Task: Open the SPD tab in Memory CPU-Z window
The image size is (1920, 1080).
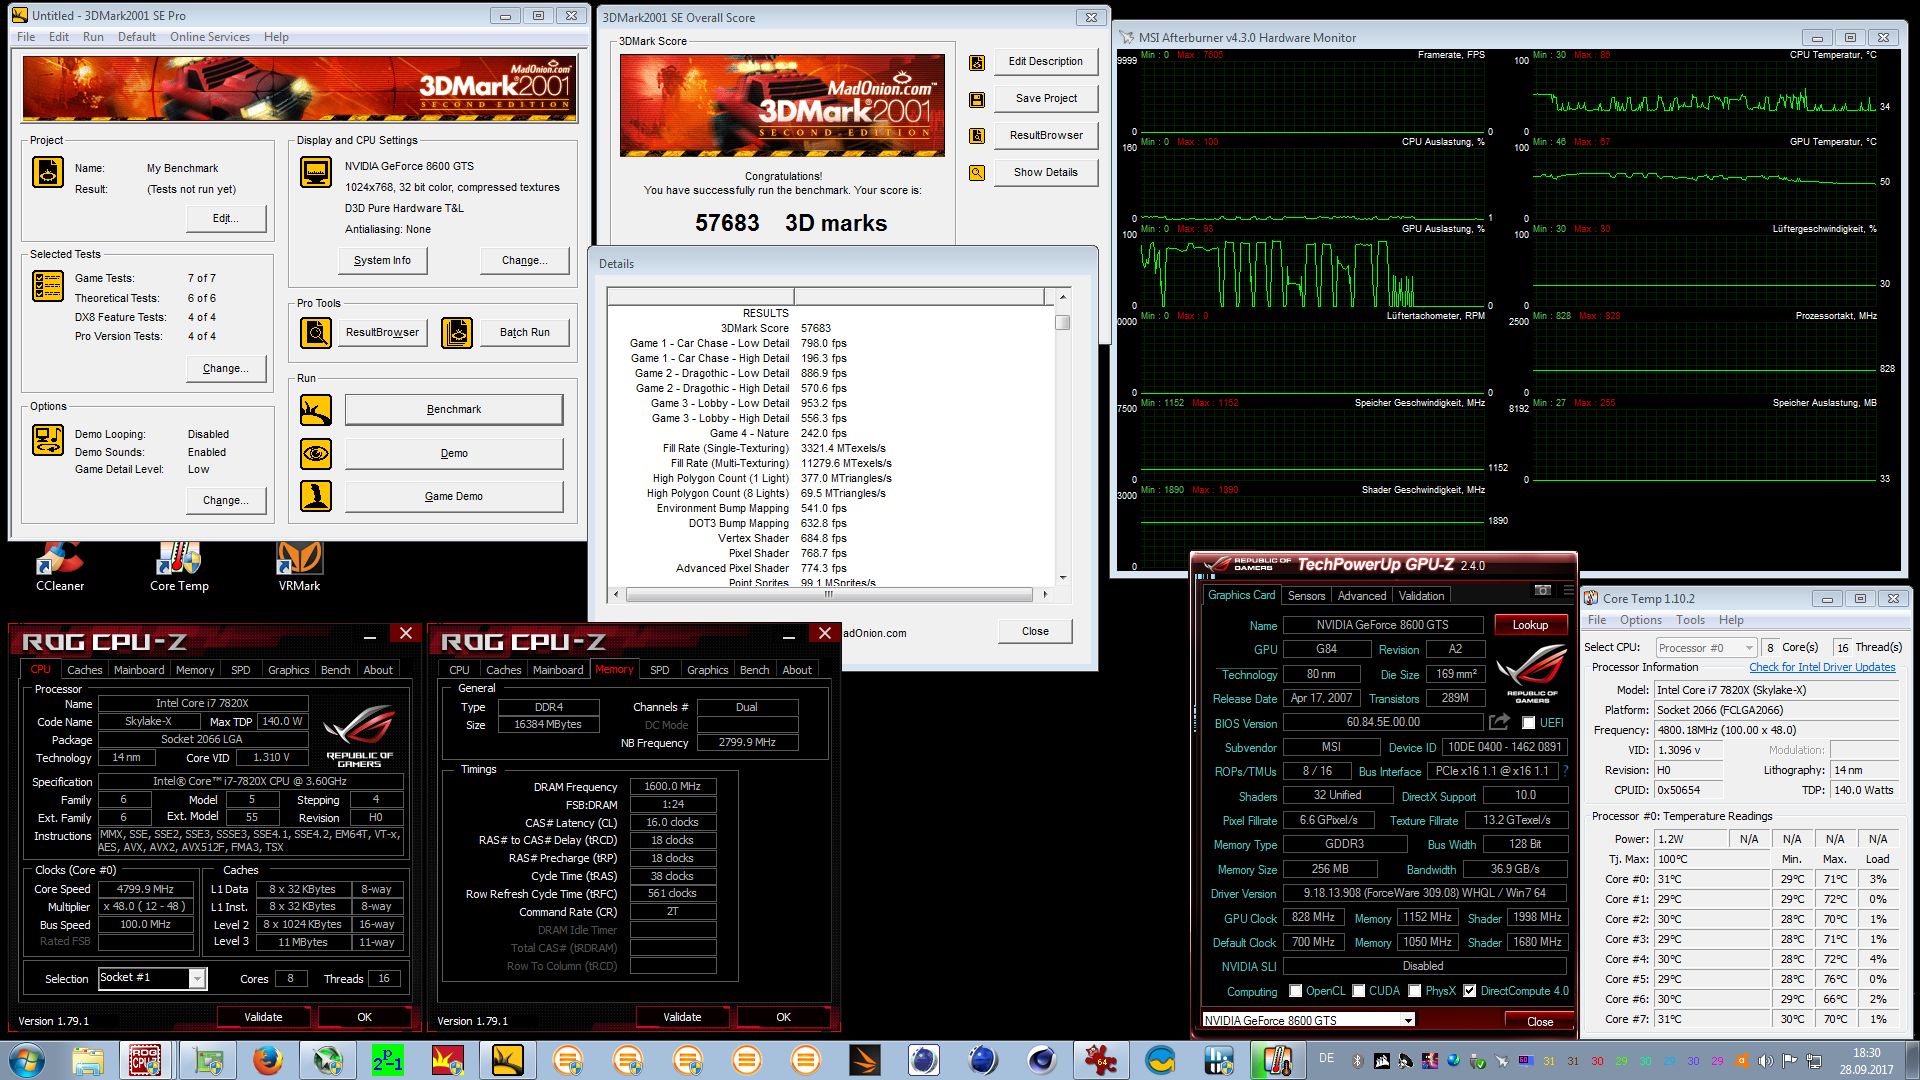Action: (x=660, y=670)
